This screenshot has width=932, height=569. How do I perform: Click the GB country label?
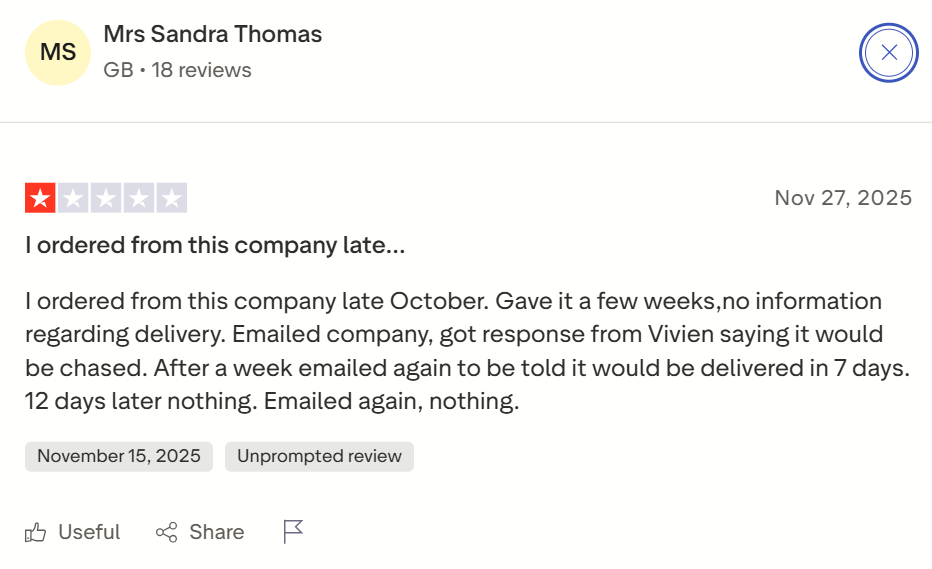(x=118, y=70)
